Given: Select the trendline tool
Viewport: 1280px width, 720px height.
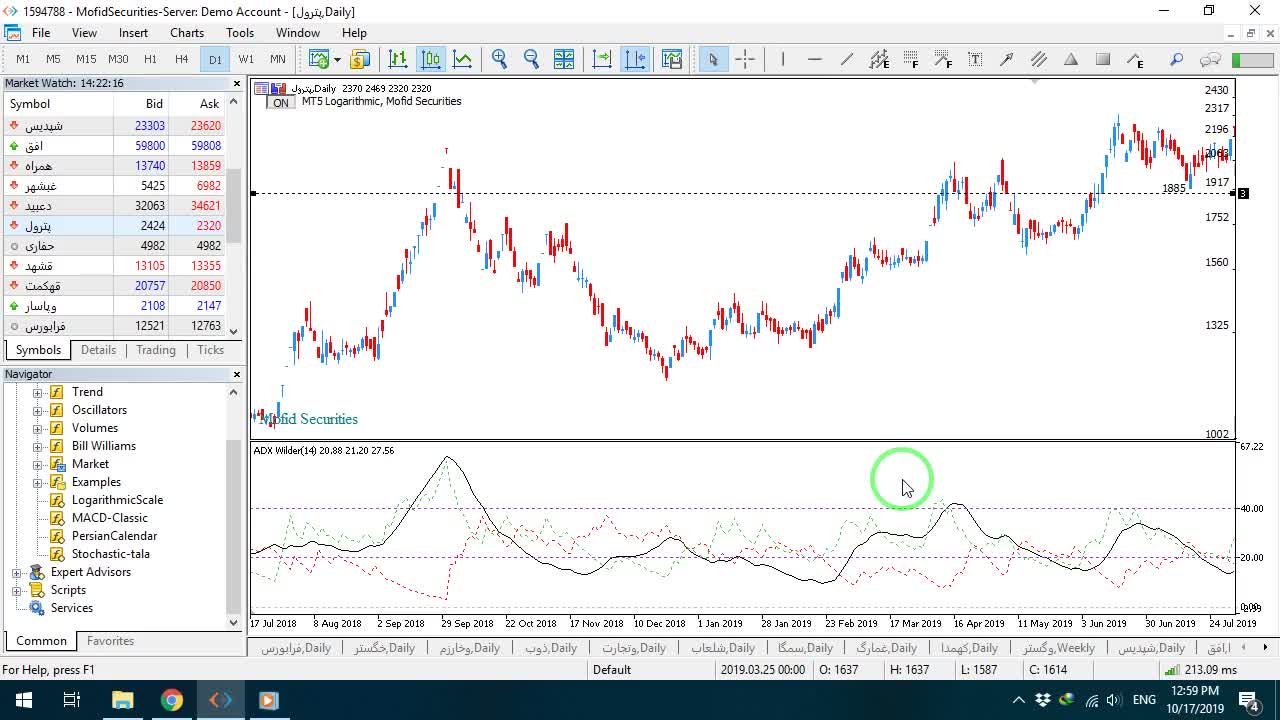Looking at the screenshot, I should coord(847,59).
